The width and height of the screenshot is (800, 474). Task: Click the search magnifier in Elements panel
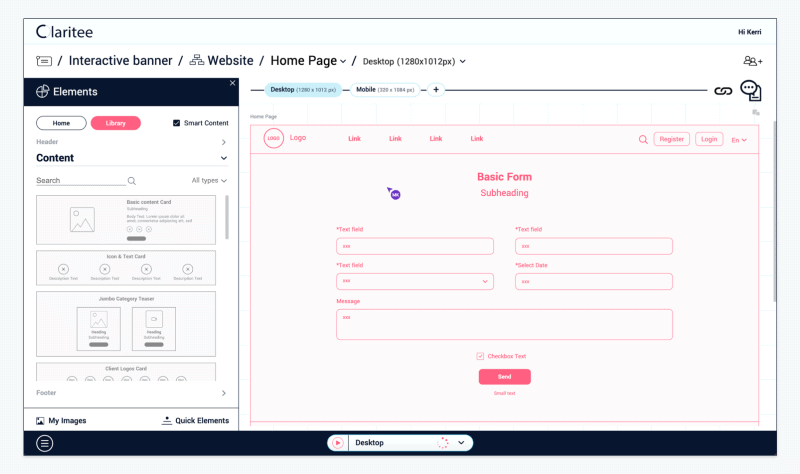click(132, 181)
